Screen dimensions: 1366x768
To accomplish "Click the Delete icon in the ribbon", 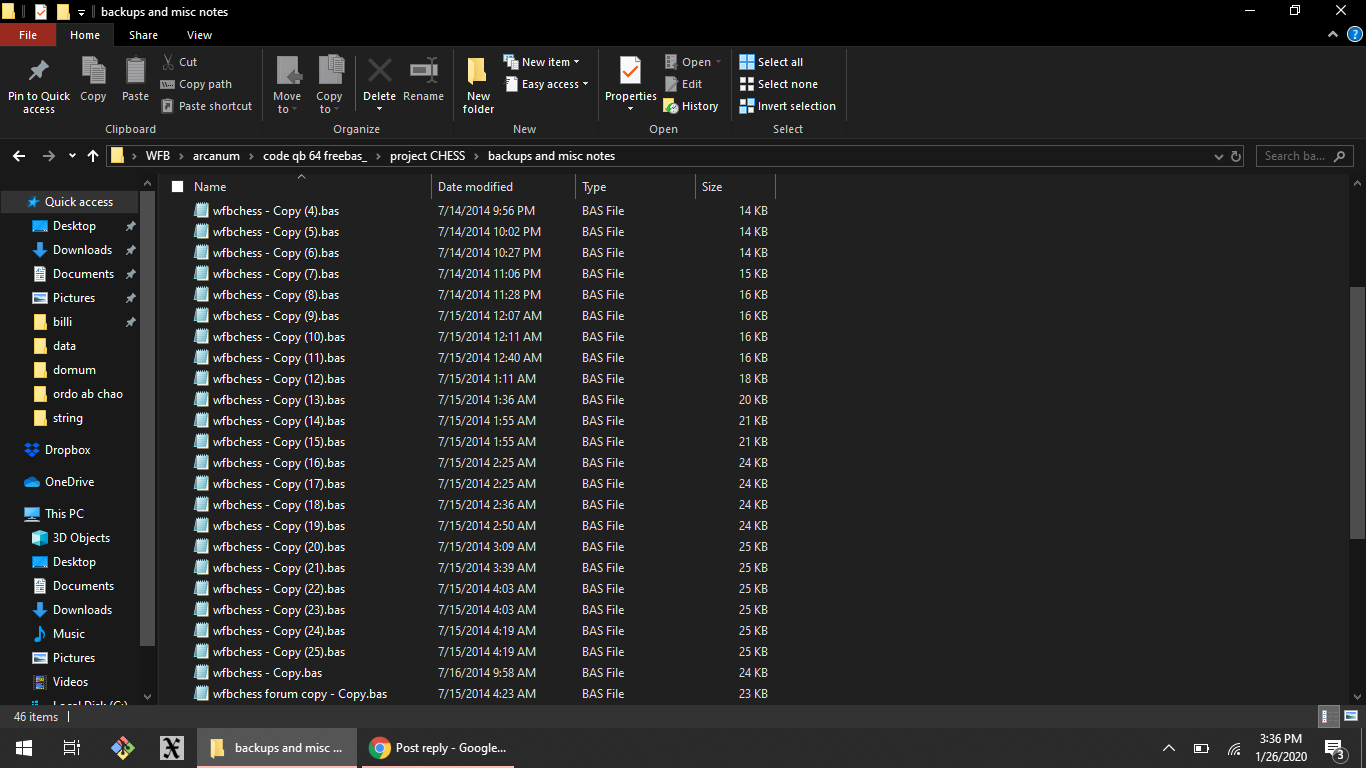I will (379, 72).
